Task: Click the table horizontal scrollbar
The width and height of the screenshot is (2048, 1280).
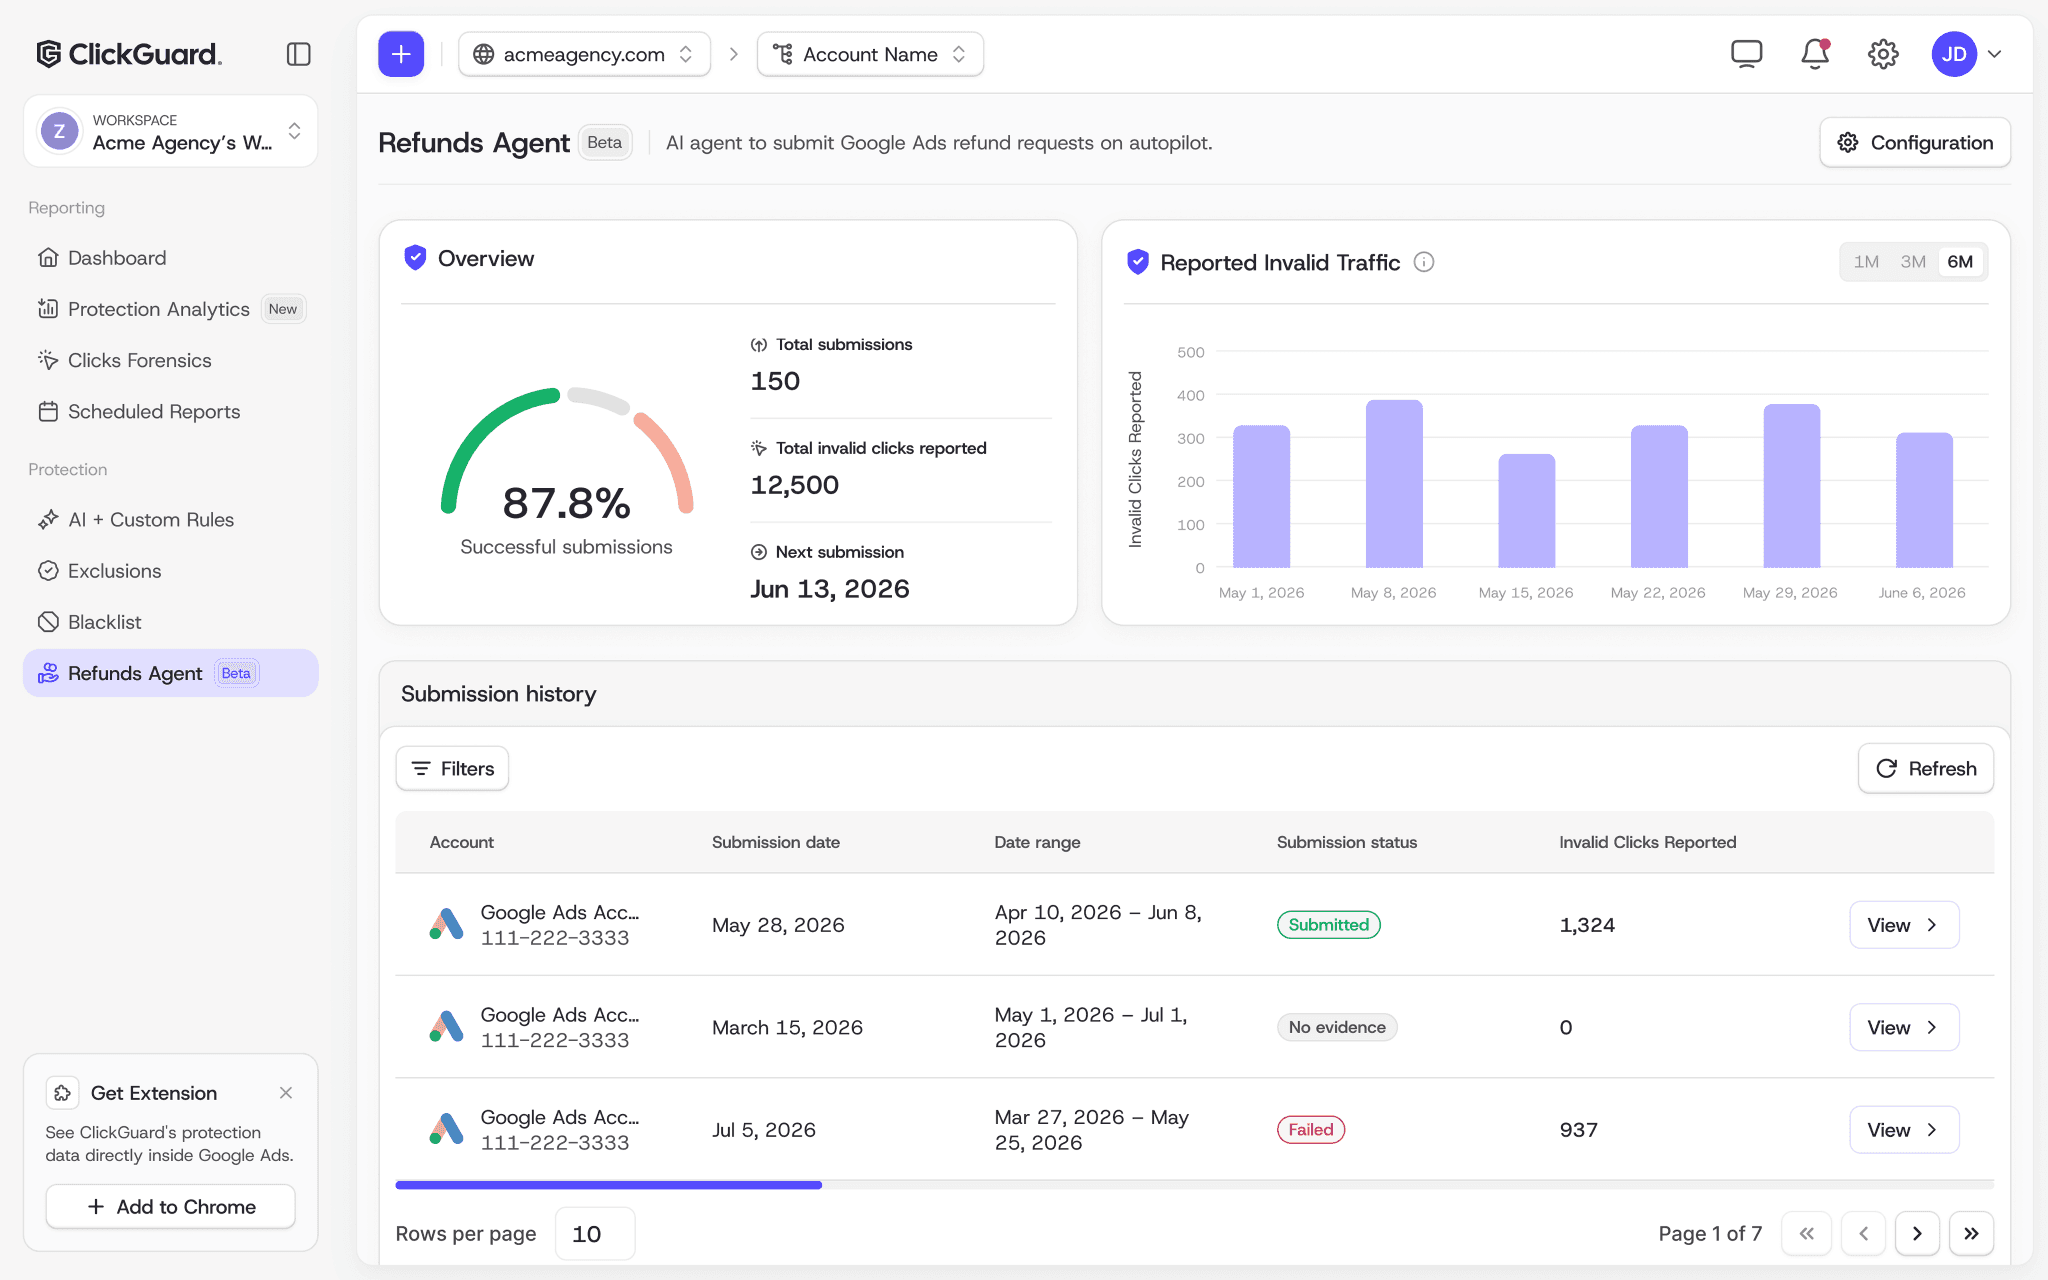Action: tap(608, 1185)
